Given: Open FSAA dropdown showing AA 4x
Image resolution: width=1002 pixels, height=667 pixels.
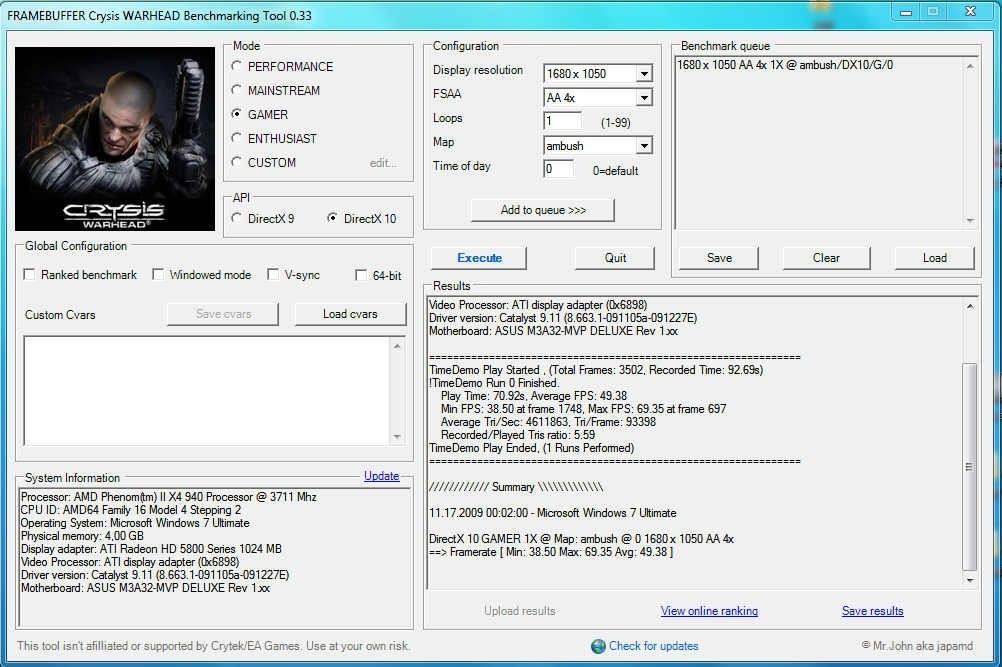Looking at the screenshot, I should click(x=644, y=98).
